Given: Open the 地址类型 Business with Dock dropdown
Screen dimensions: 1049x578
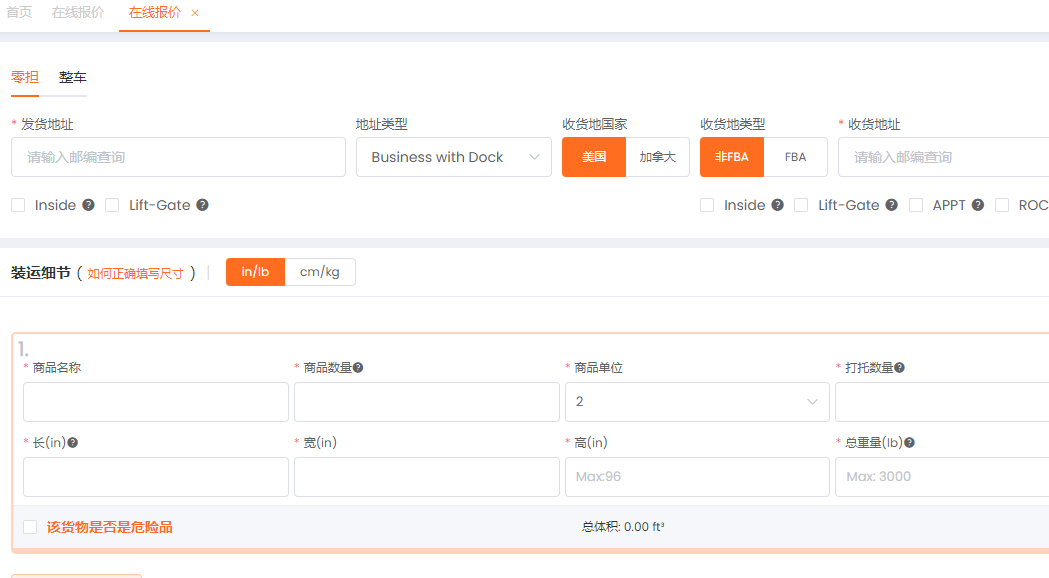Looking at the screenshot, I should [453, 157].
